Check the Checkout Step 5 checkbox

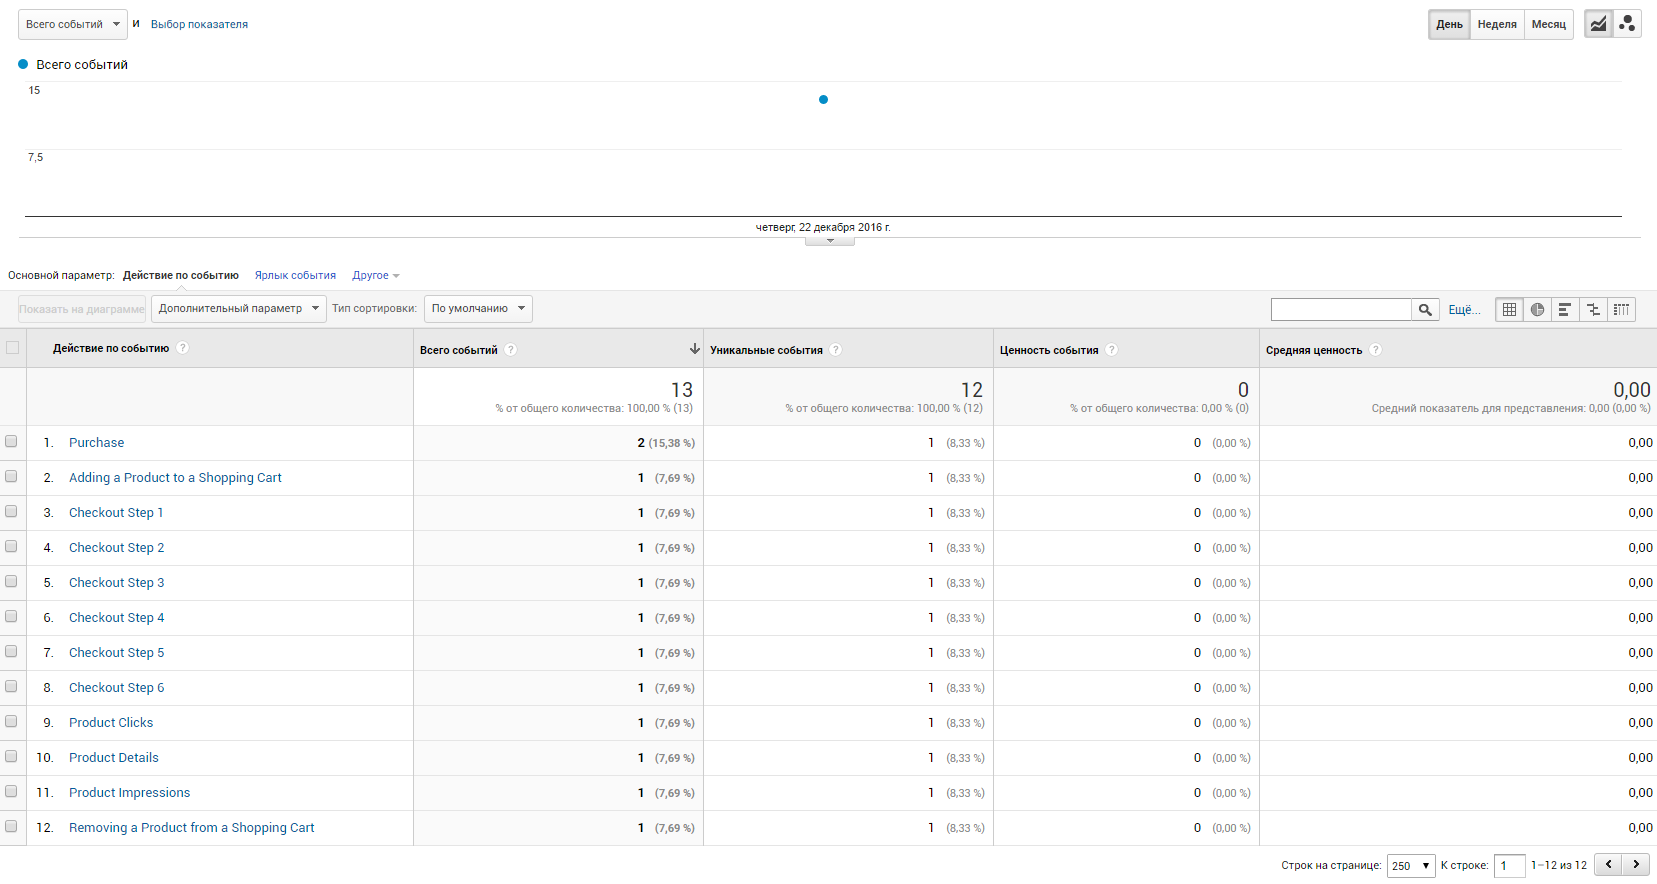pos(12,651)
